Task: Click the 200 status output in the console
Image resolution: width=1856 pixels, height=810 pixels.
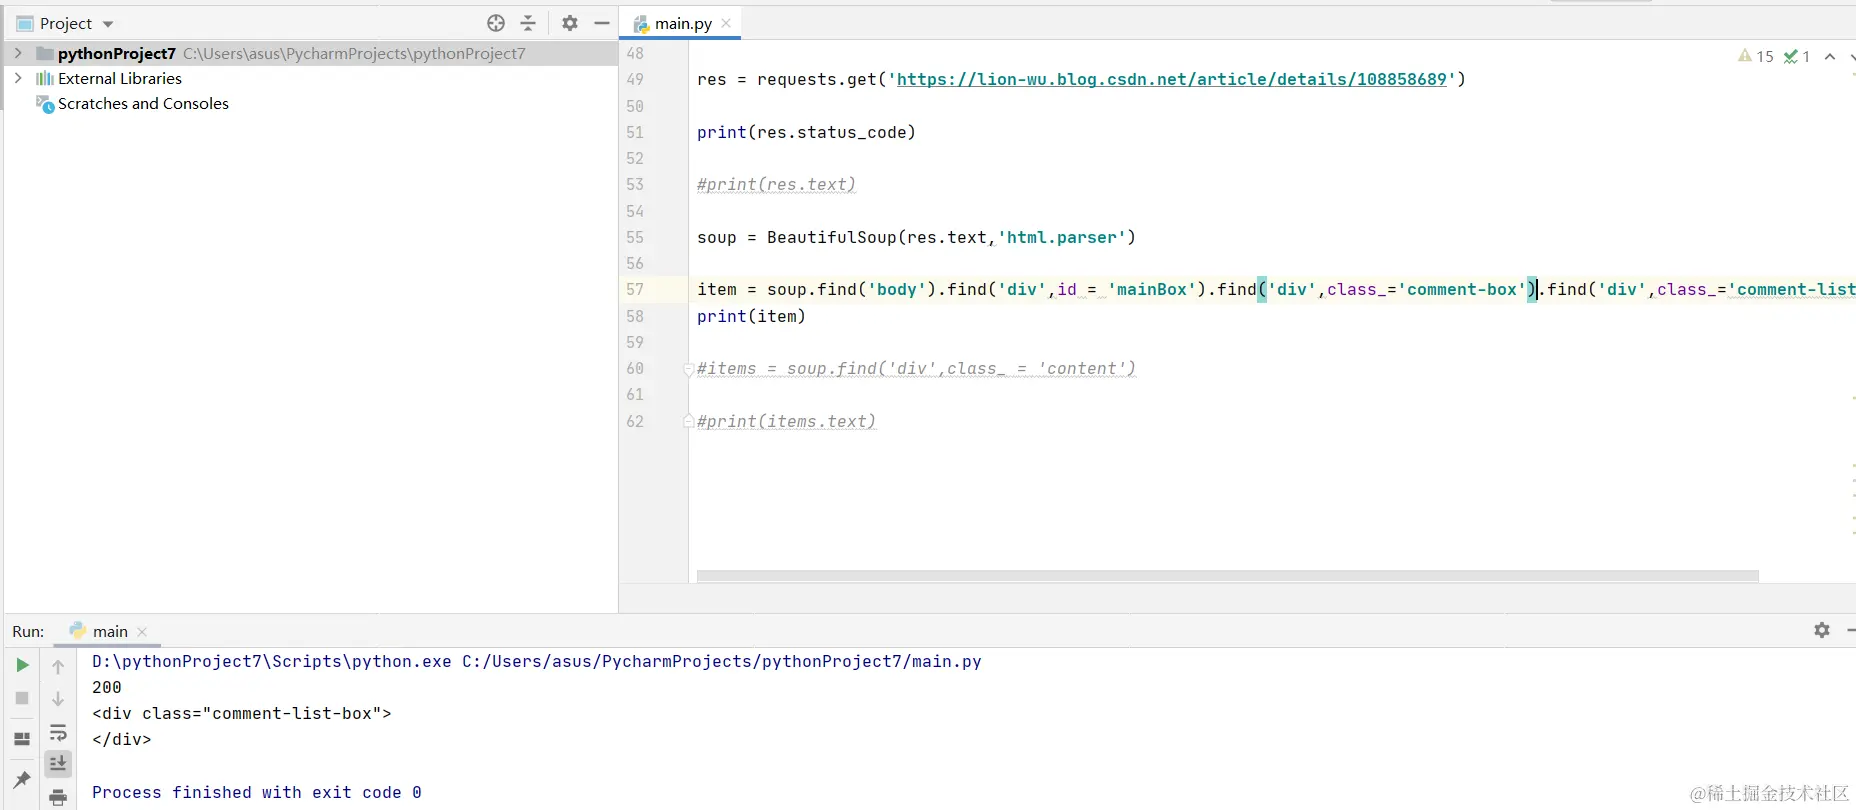Action: click(107, 687)
